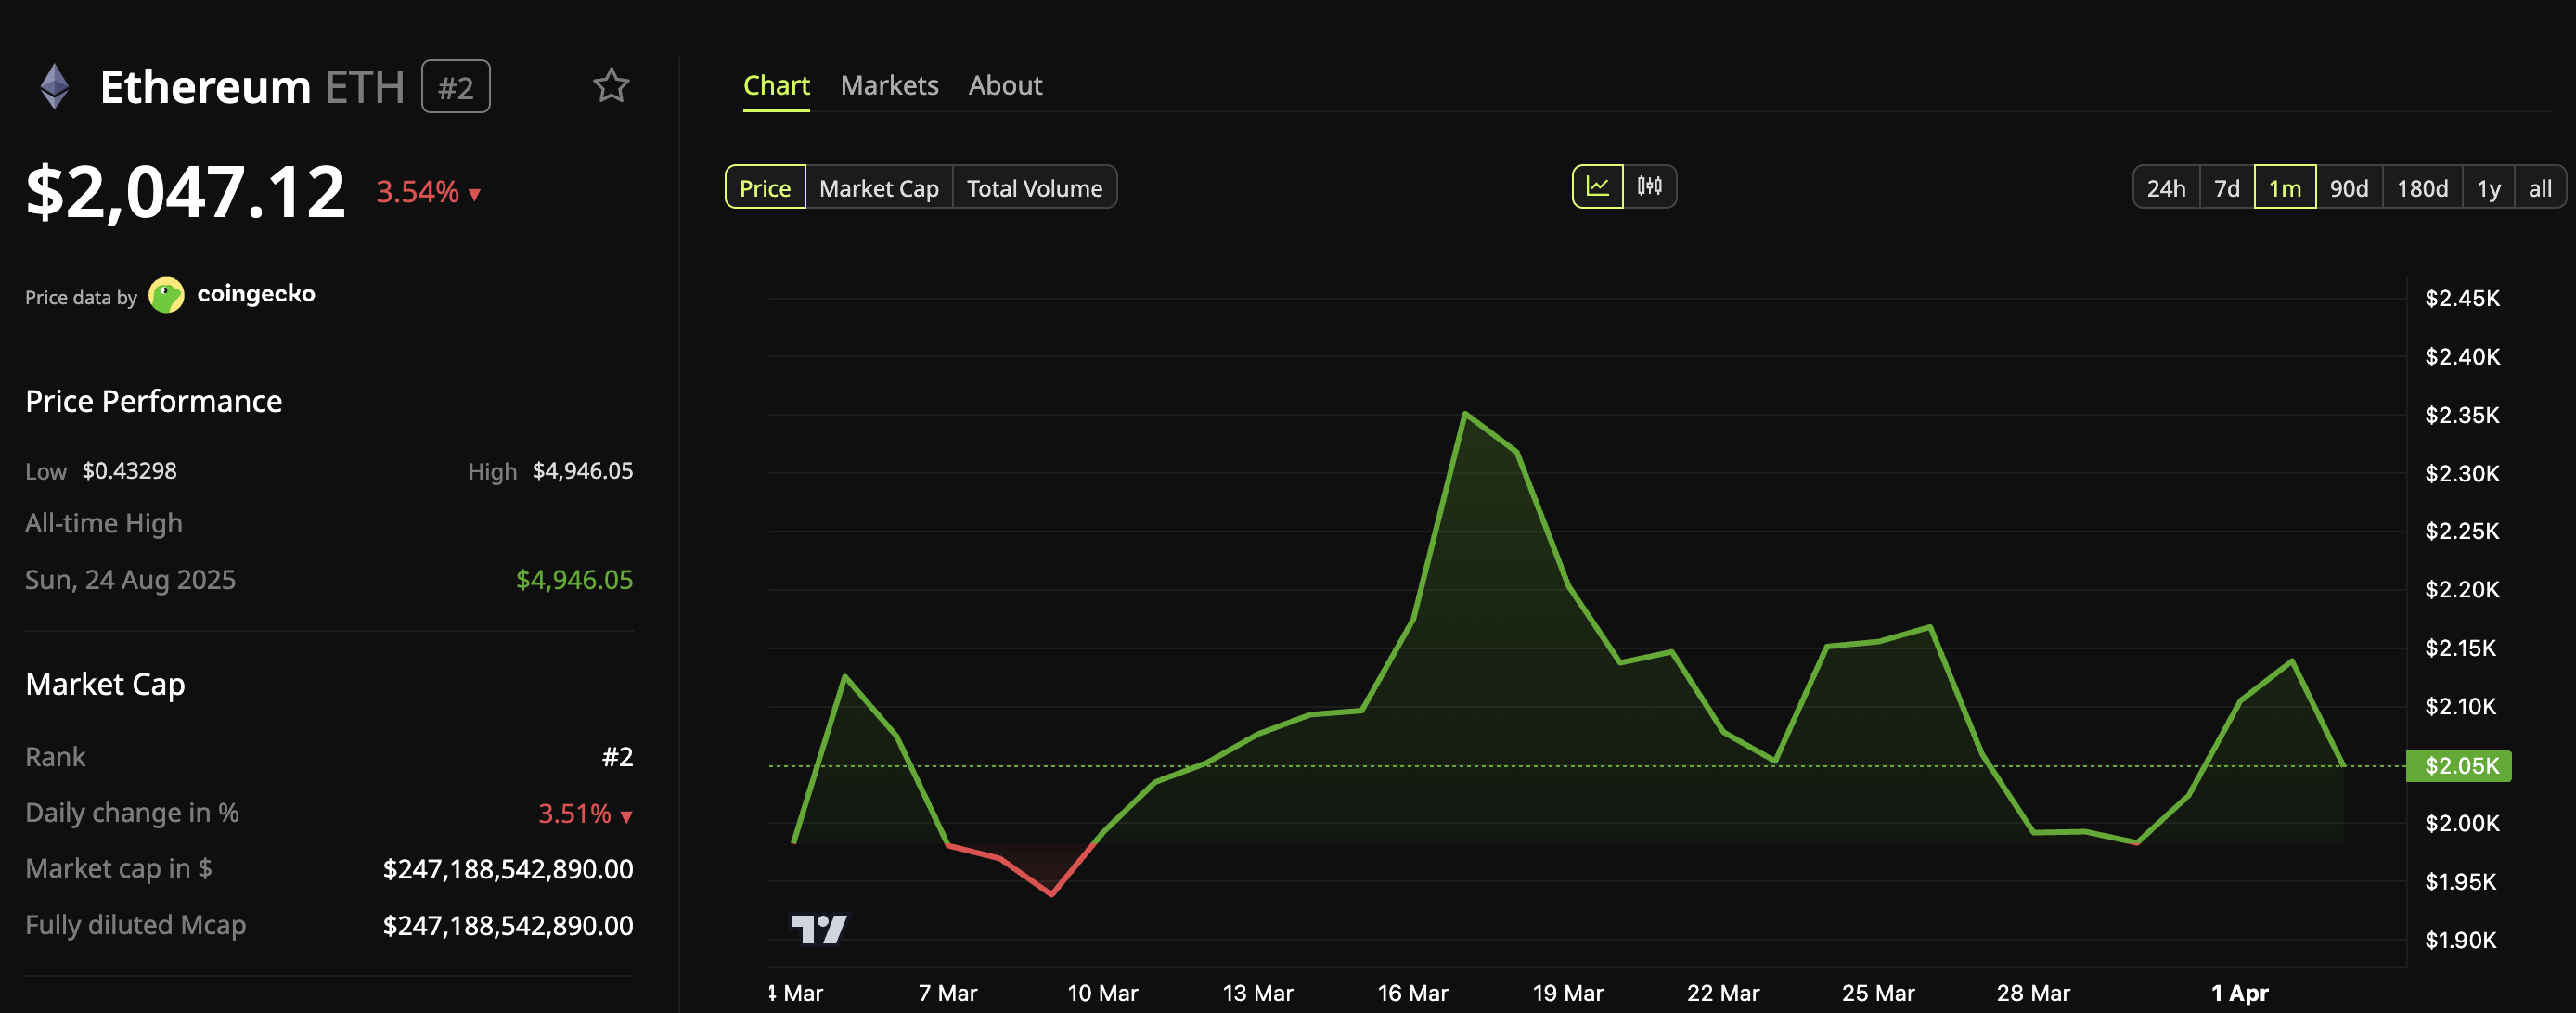Click the CoinGecko gecko logo

coord(166,295)
